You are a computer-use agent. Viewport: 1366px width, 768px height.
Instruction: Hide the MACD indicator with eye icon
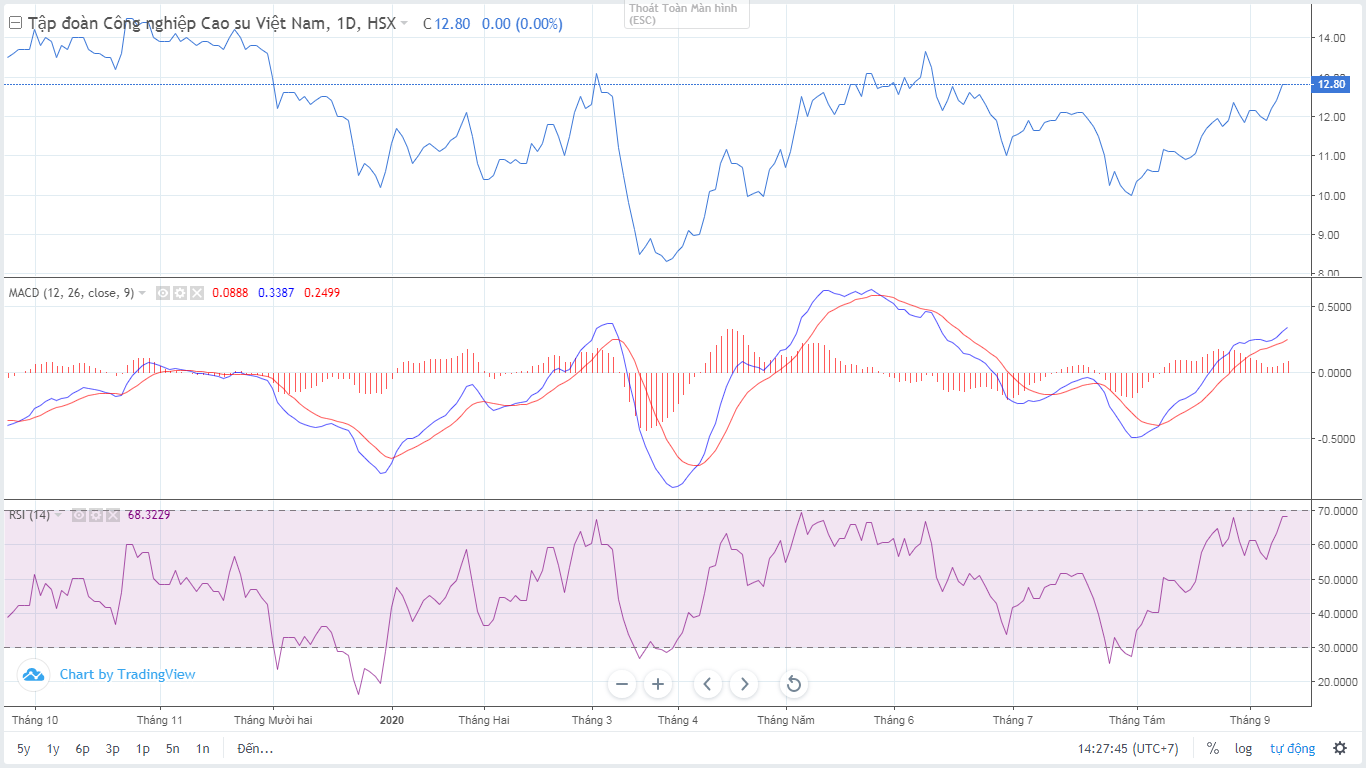163,293
